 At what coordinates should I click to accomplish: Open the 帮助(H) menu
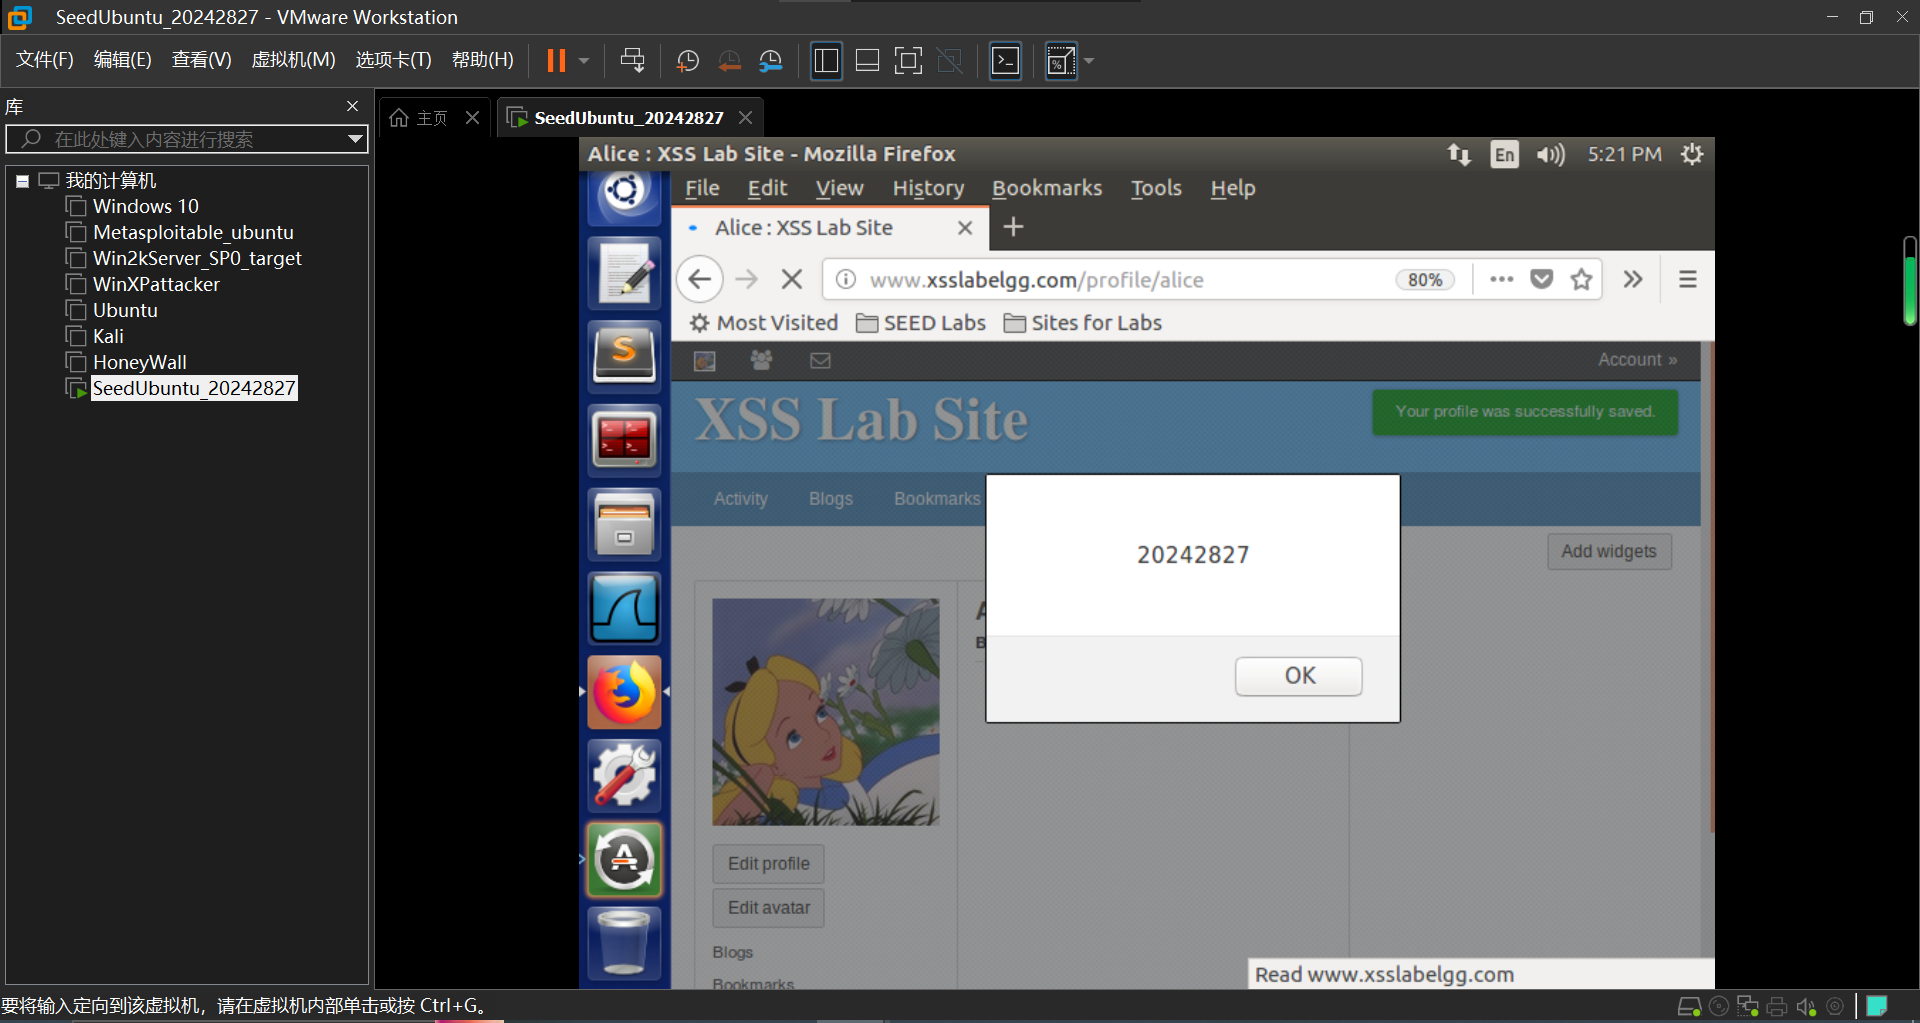click(x=482, y=60)
